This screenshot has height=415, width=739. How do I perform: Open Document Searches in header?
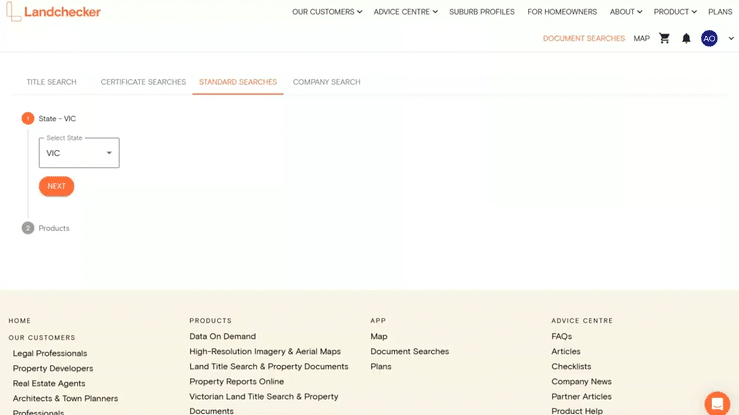pyautogui.click(x=583, y=39)
